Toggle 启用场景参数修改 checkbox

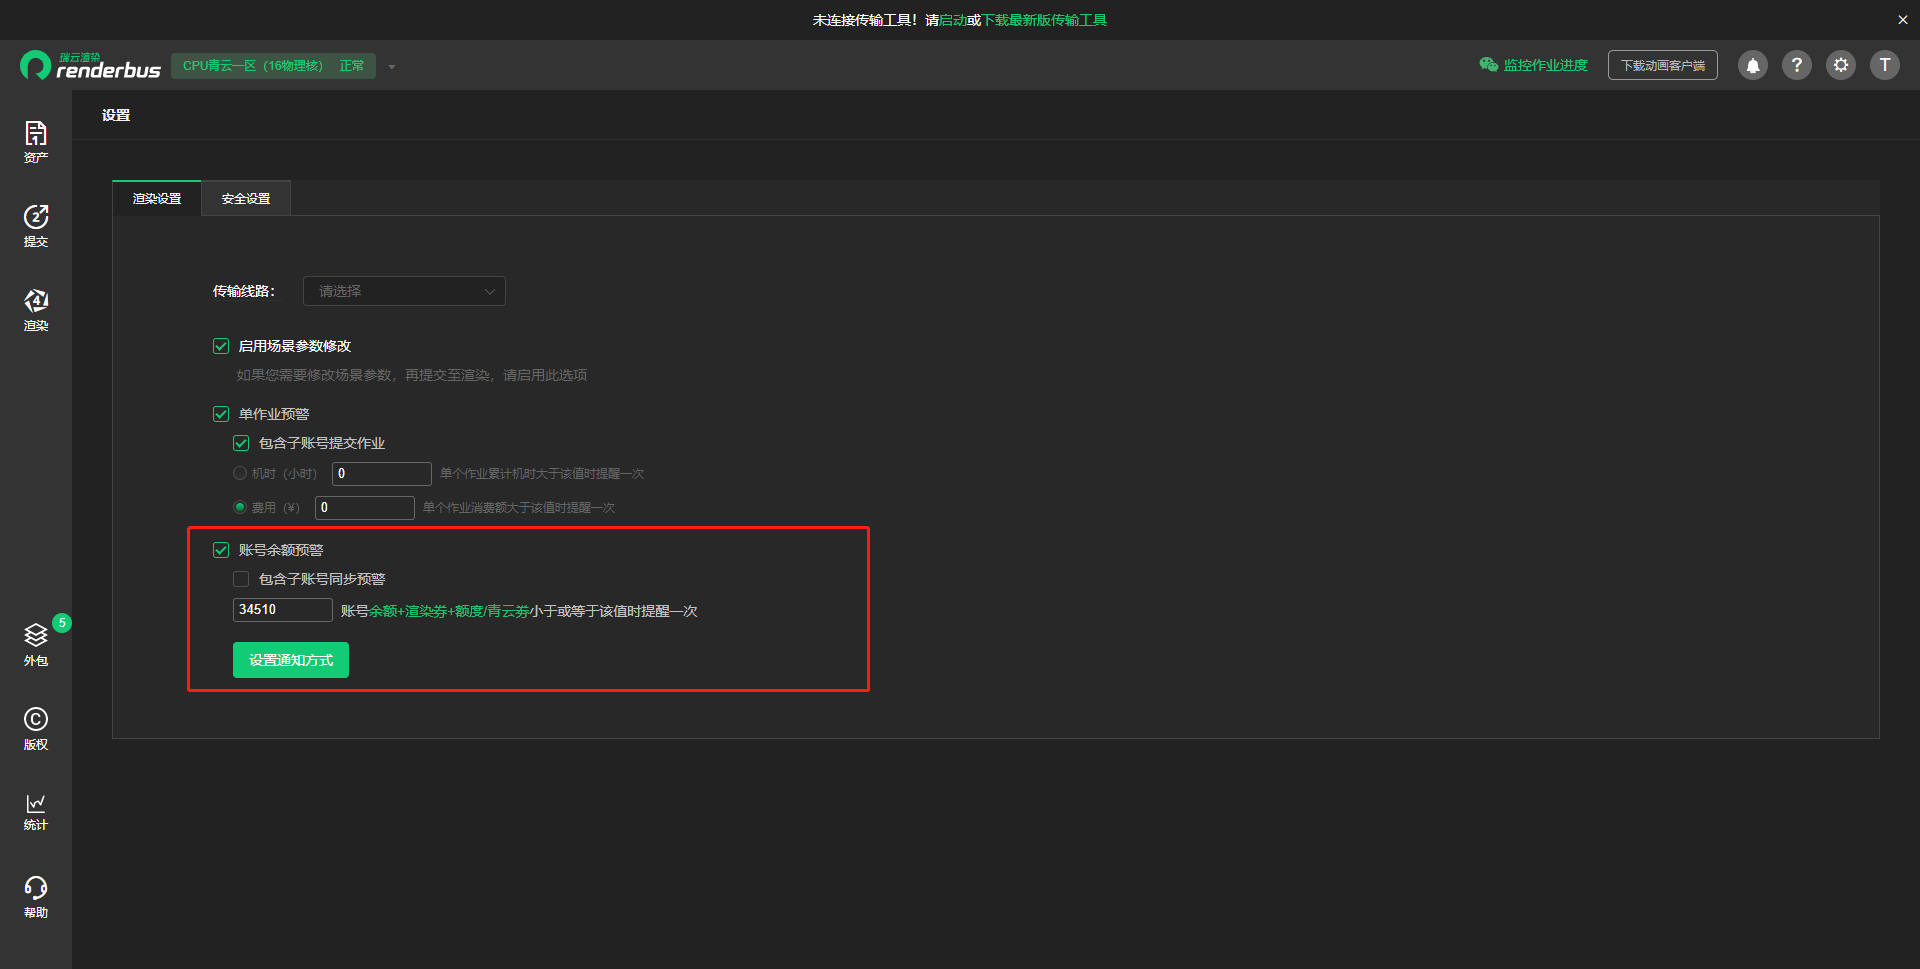click(221, 346)
